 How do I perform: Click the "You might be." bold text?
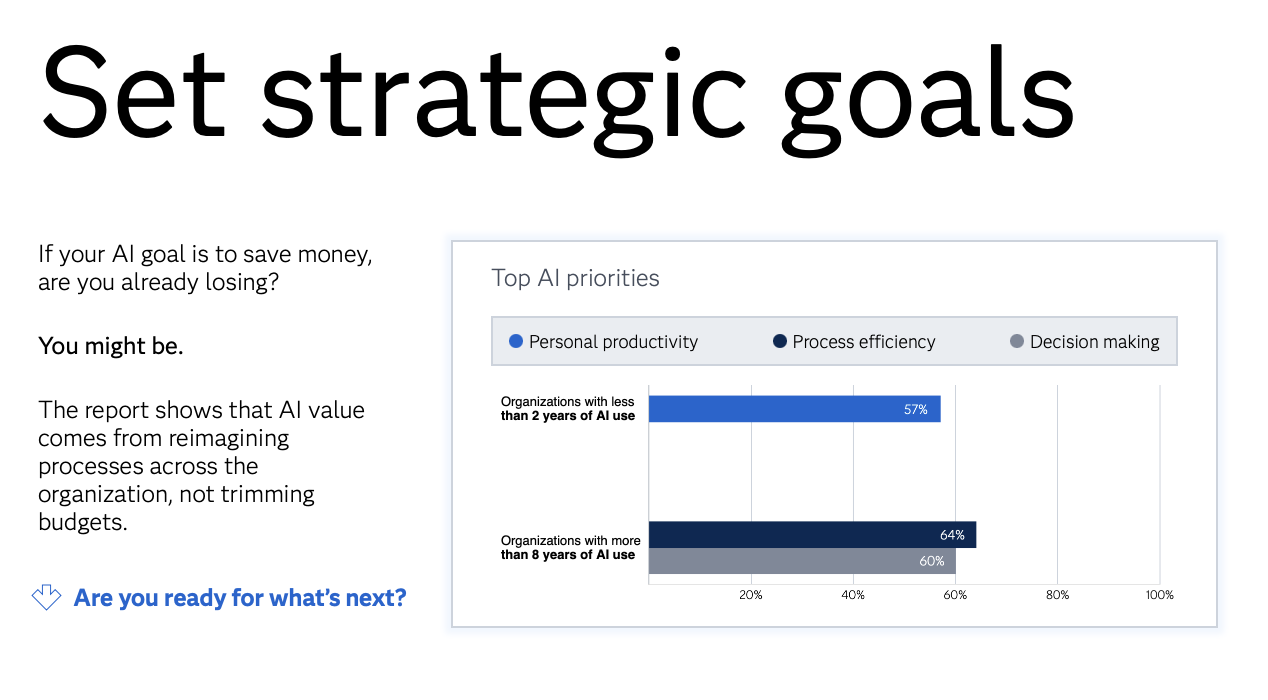(x=111, y=346)
